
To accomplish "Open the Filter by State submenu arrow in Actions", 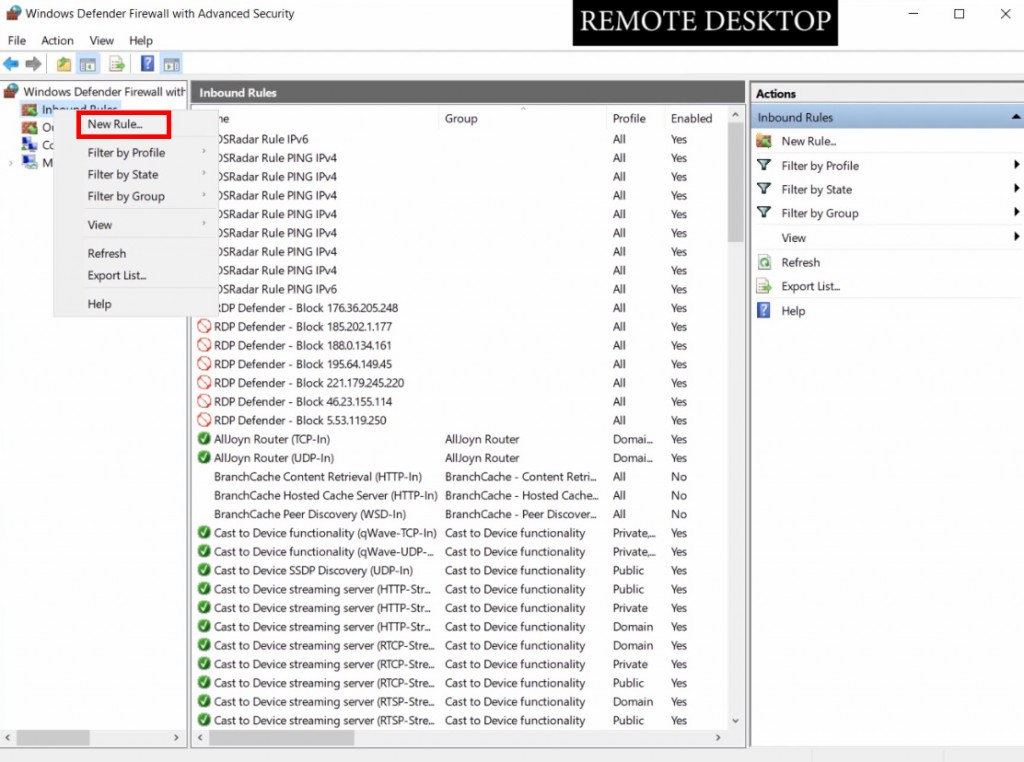I will [1016, 189].
